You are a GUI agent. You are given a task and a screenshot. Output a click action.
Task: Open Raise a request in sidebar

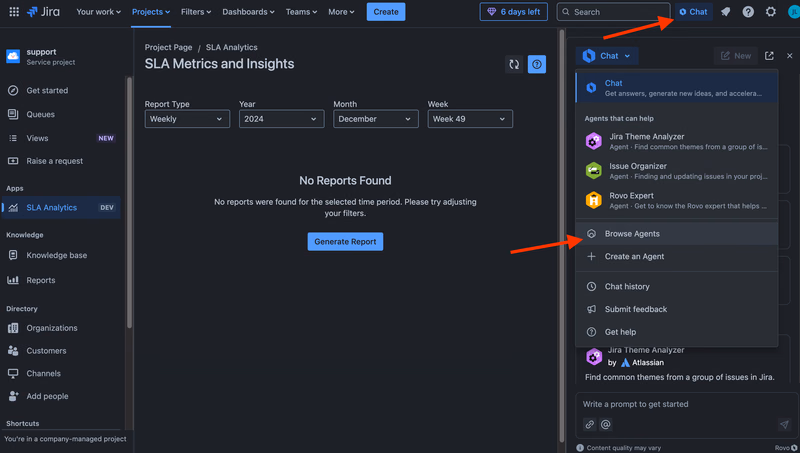tap(61, 161)
